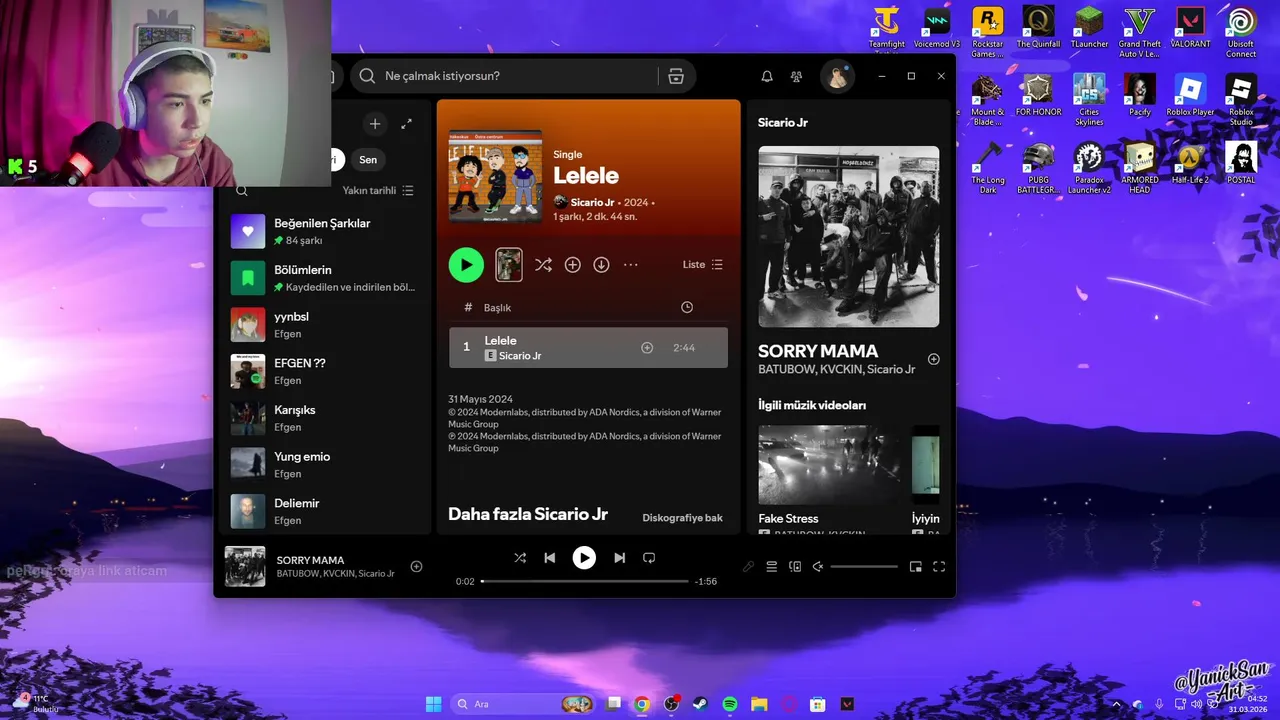Click the magnifier icon in Spotify search
The height and width of the screenshot is (720, 1280).
[x=367, y=76]
